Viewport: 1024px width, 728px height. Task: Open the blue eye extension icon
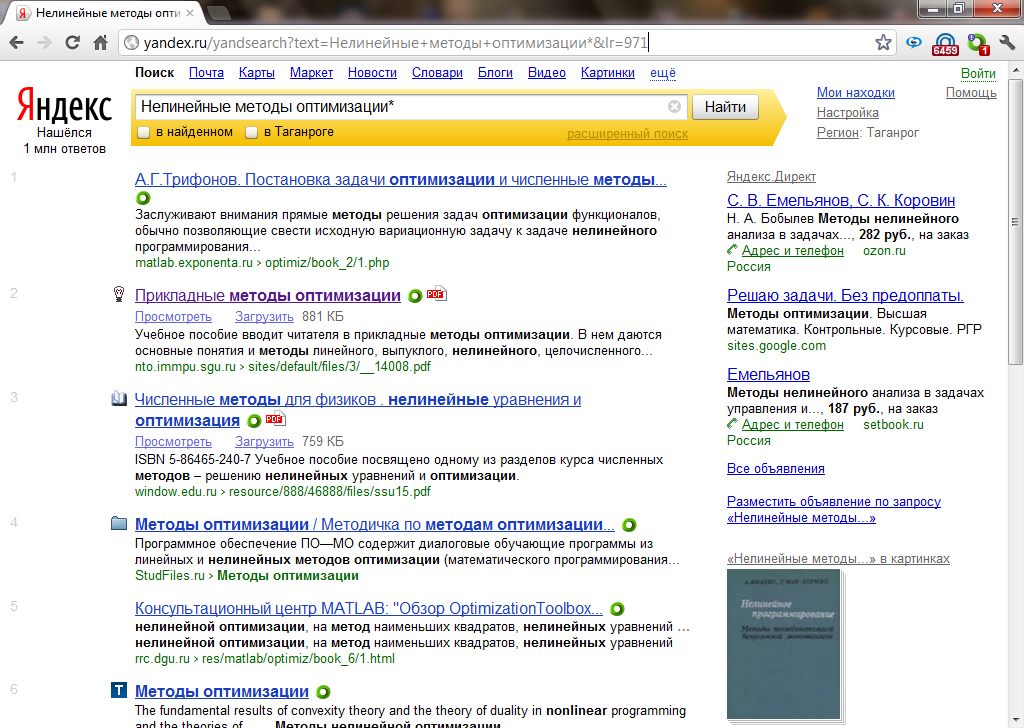tap(914, 42)
